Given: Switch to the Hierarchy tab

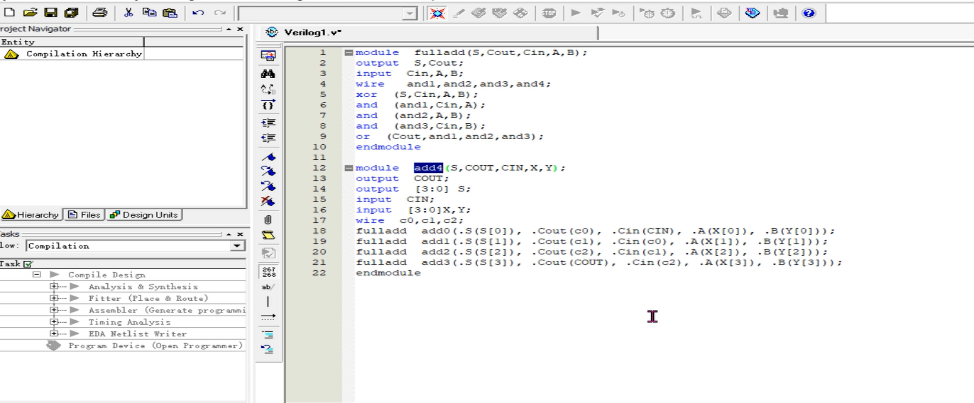Looking at the screenshot, I should tap(30, 215).
